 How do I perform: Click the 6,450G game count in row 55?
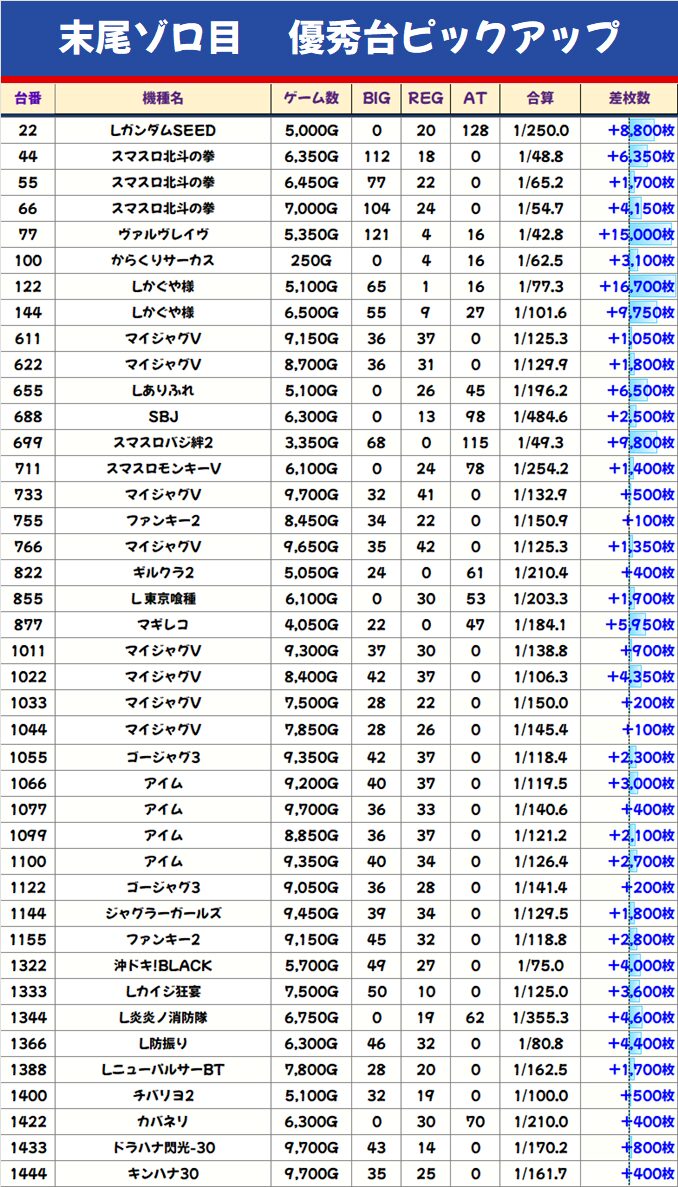coord(312,182)
